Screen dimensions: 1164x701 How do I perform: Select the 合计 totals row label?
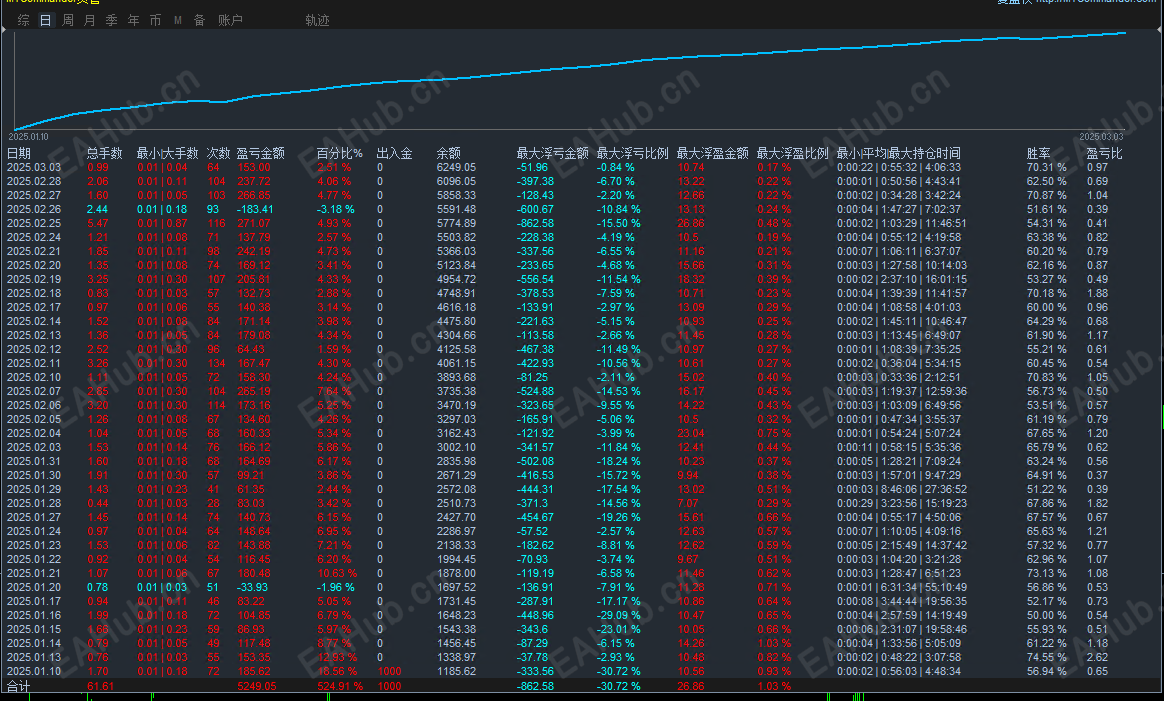[x=19, y=686]
